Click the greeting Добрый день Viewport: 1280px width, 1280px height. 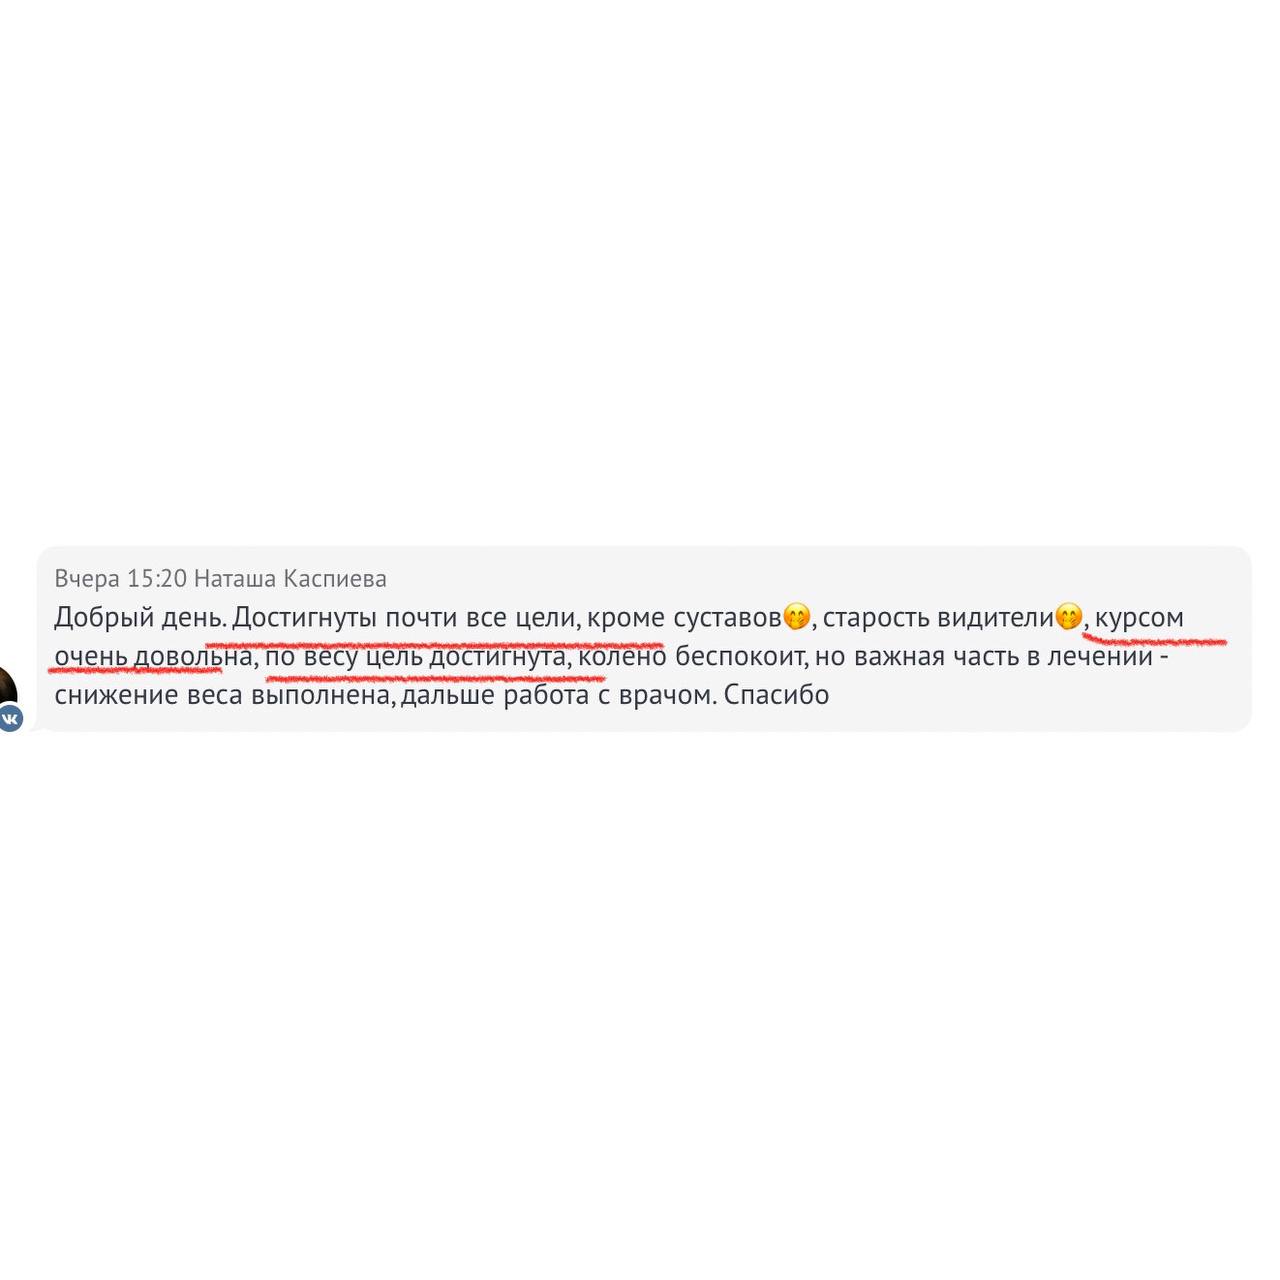[x=140, y=618]
